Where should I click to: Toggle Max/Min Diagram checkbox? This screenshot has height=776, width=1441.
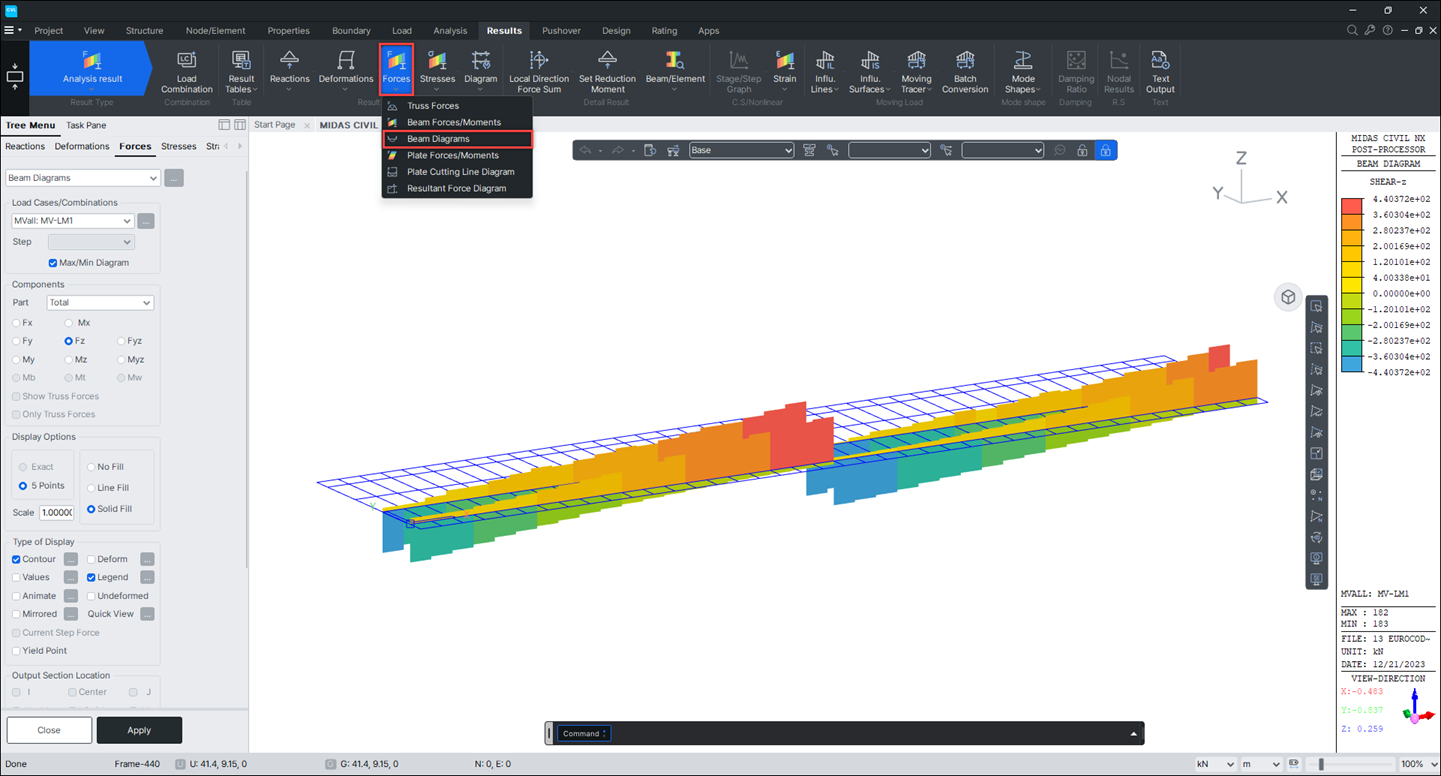coord(53,263)
